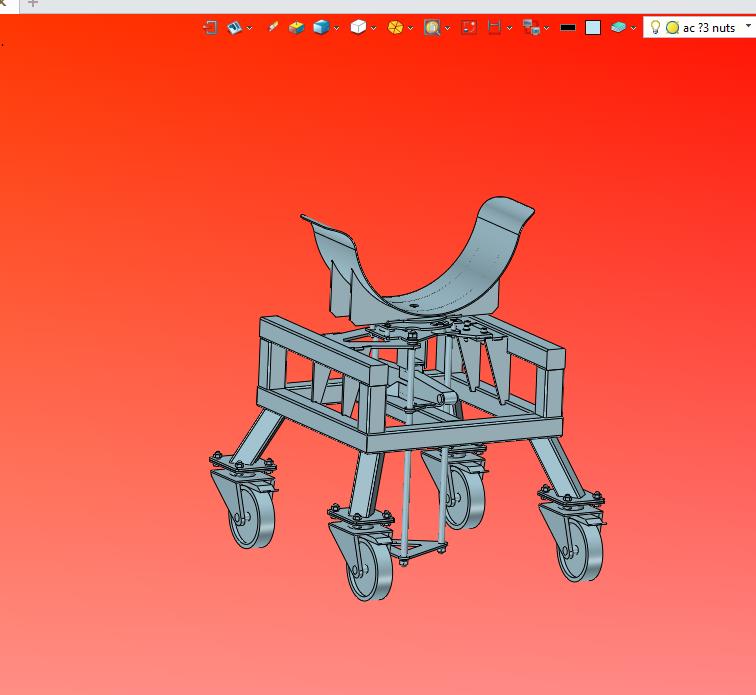
Task: Click the yellow circle layer color icon
Action: (673, 28)
